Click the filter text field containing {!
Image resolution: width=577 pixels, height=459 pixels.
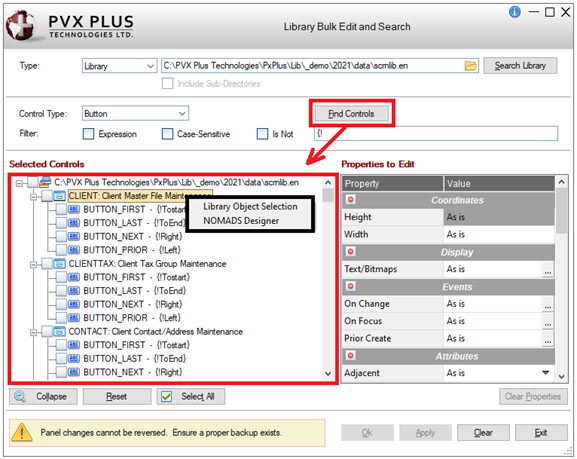pyautogui.click(x=436, y=133)
